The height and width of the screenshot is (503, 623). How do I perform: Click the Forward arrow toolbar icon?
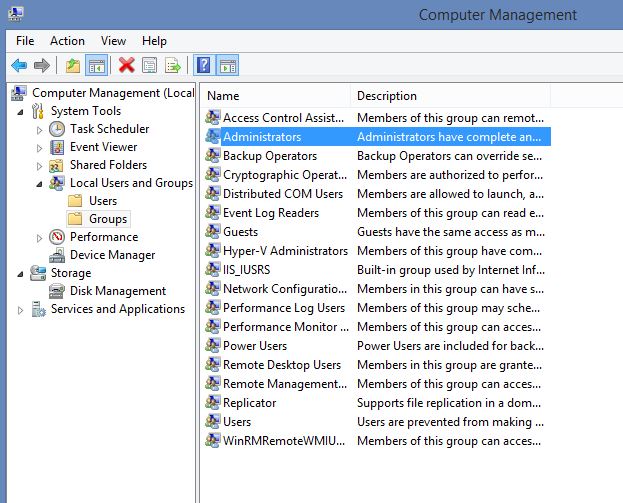tap(42, 65)
